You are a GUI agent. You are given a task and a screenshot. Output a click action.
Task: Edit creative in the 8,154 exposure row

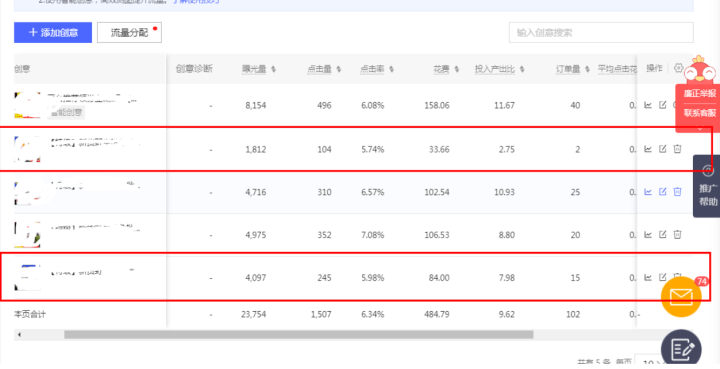[x=663, y=105]
